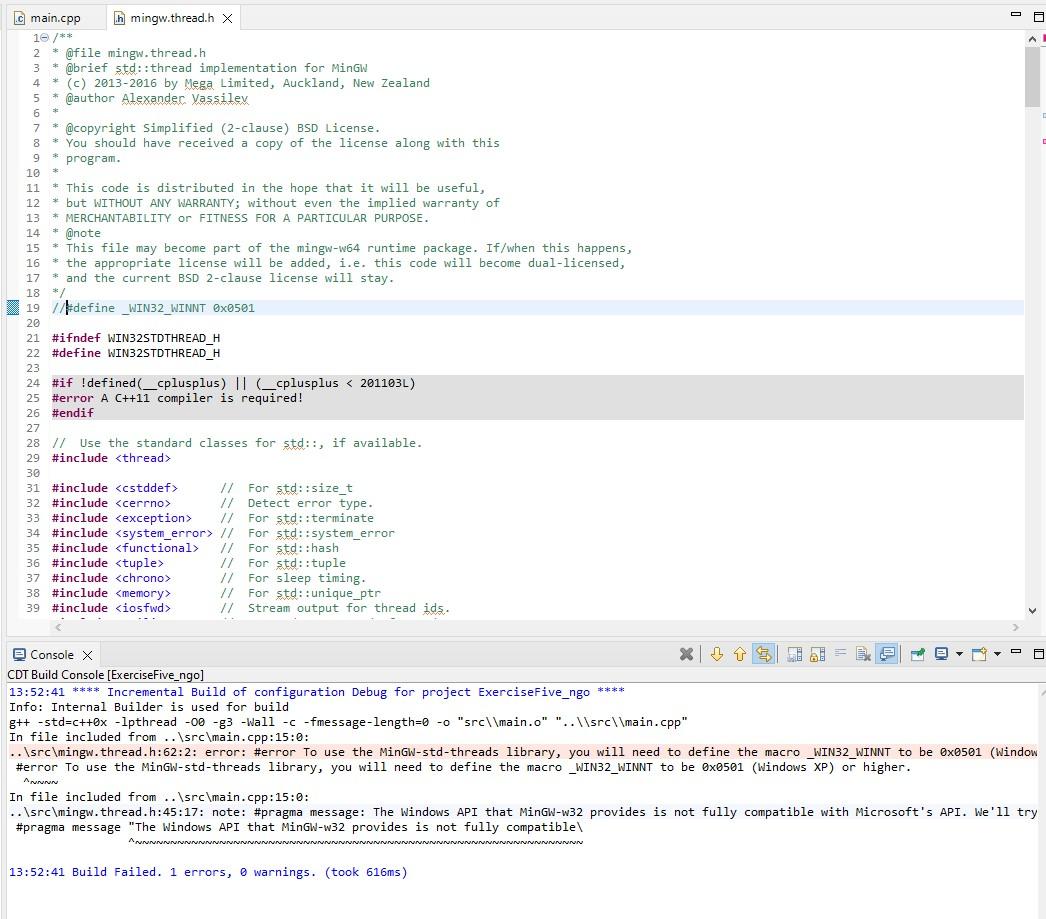
Task: Click the gray X Remove Launch icon in Console toolbar
Action: click(686, 654)
